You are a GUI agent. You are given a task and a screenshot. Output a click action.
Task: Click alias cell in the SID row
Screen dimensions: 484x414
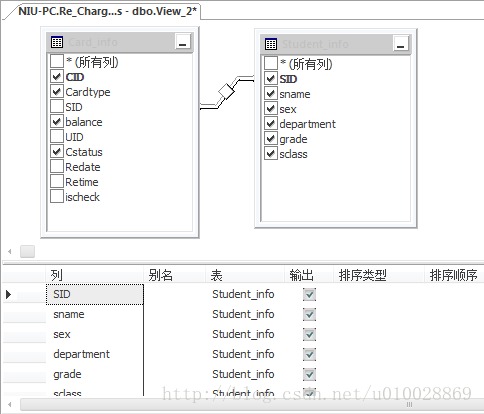tap(175, 294)
